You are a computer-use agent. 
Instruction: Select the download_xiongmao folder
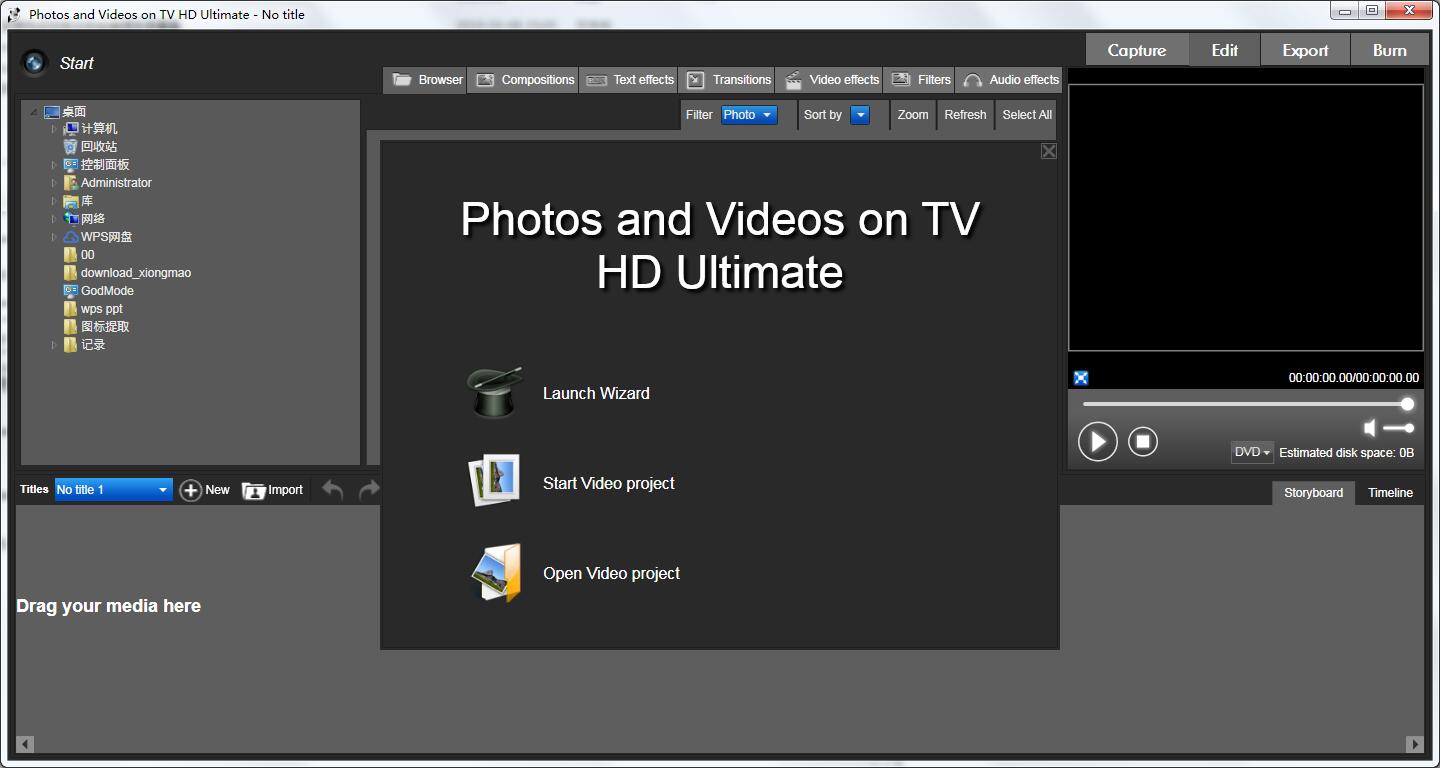click(135, 273)
